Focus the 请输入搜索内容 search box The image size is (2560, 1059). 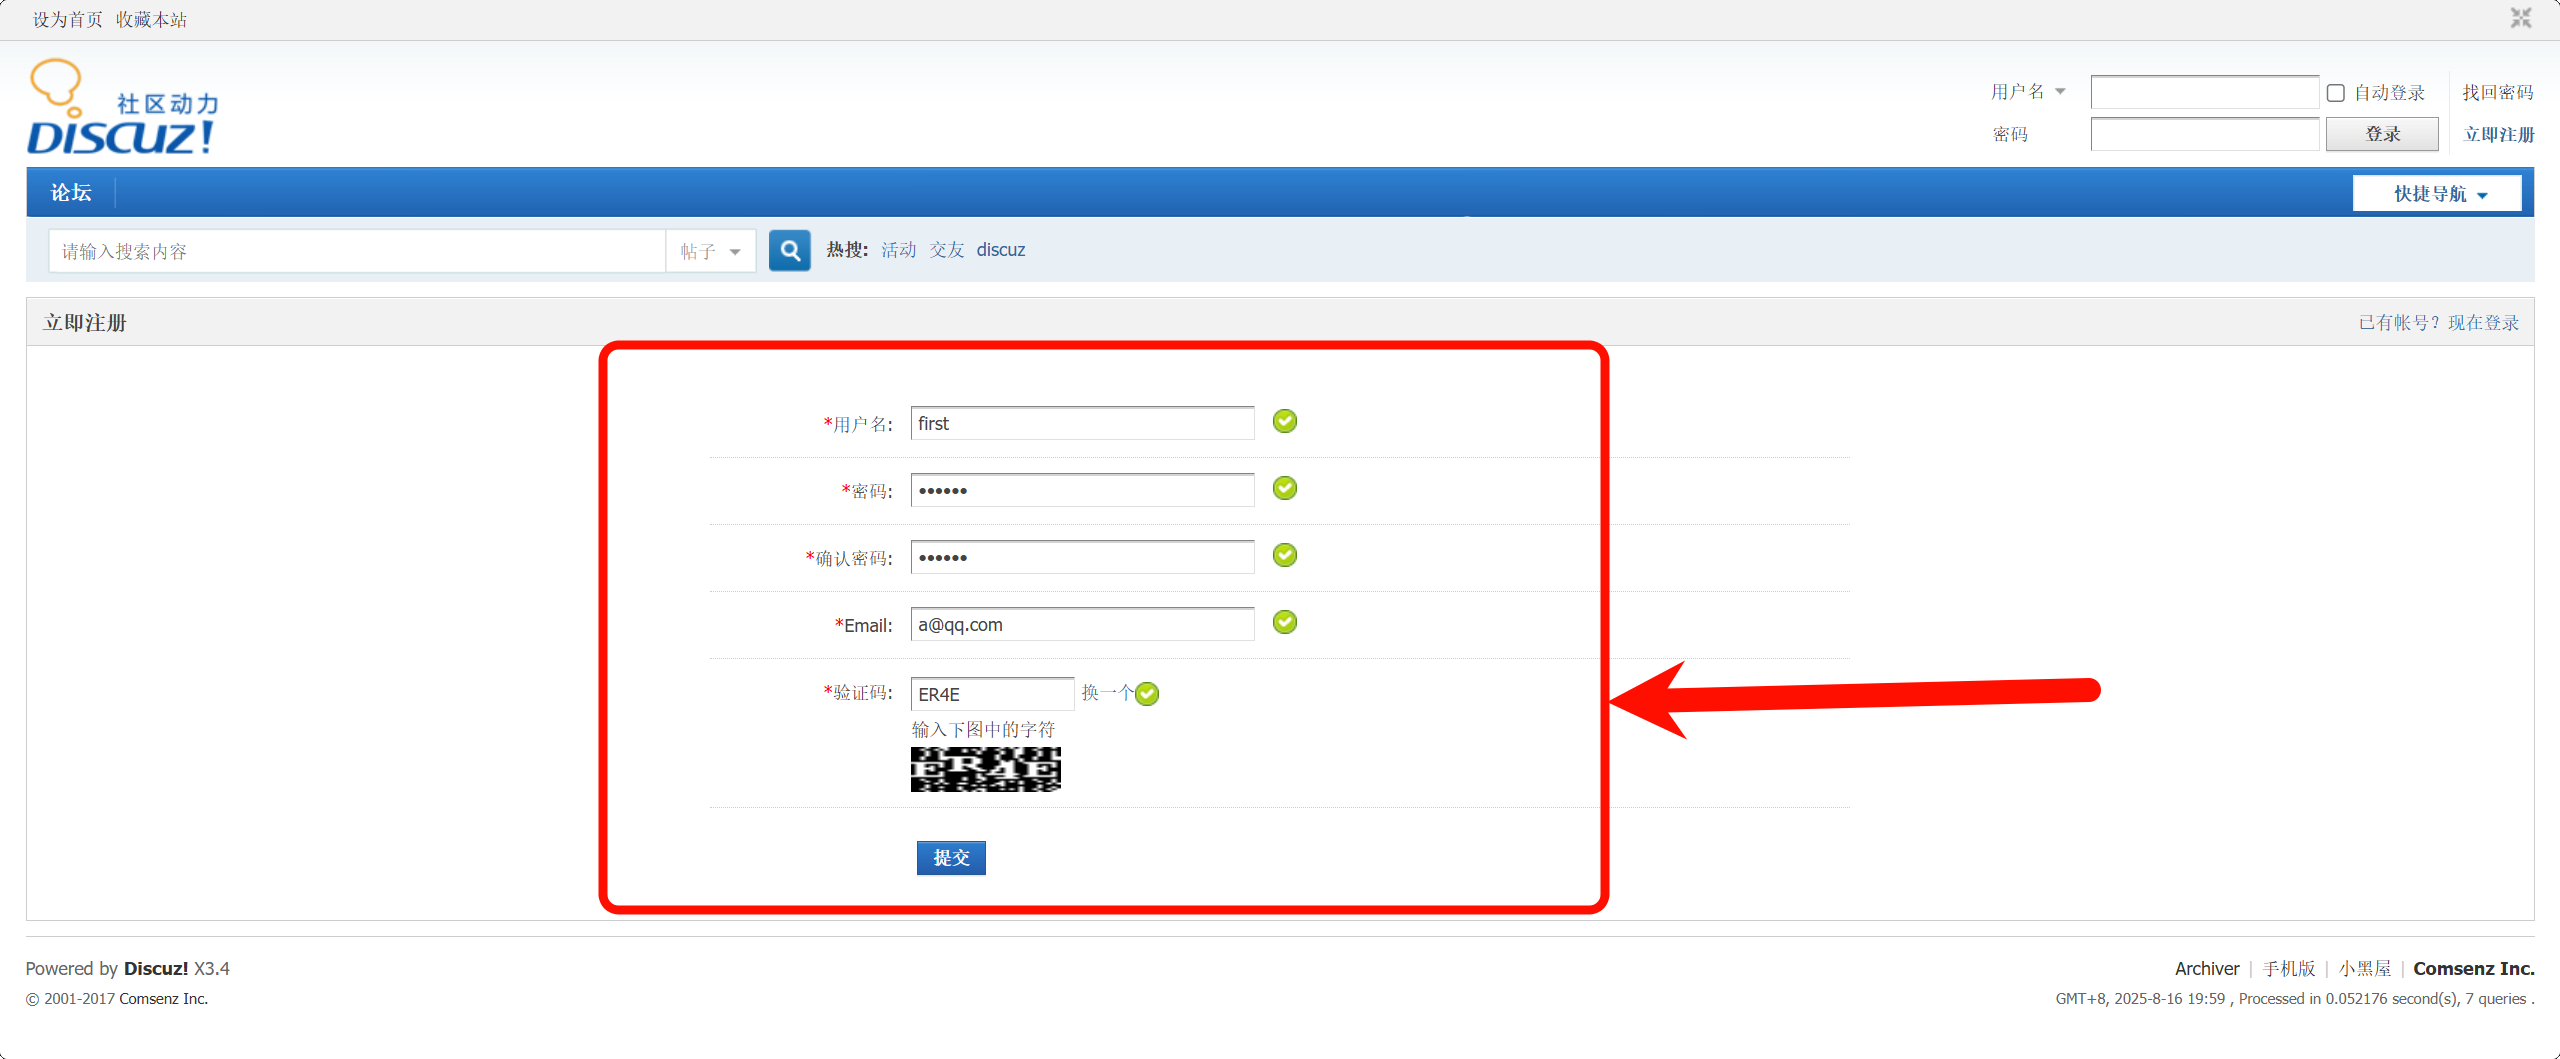(357, 251)
